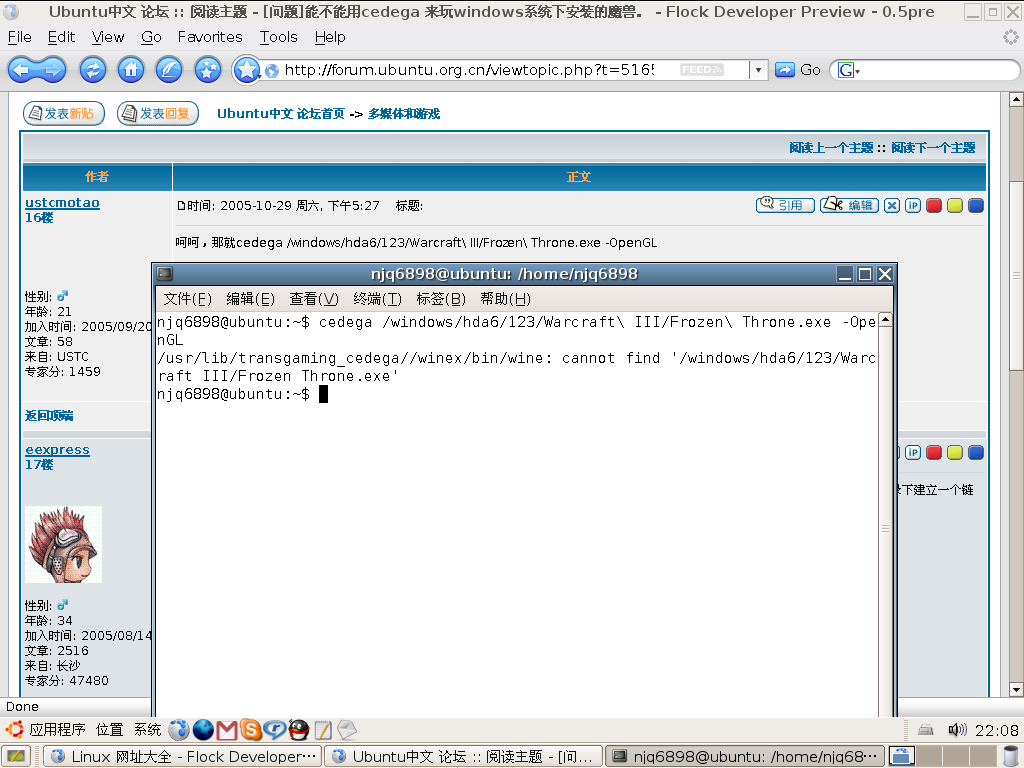The image size is (1024, 768).
Task: Click the printer icon in the system tray
Action: click(x=925, y=730)
